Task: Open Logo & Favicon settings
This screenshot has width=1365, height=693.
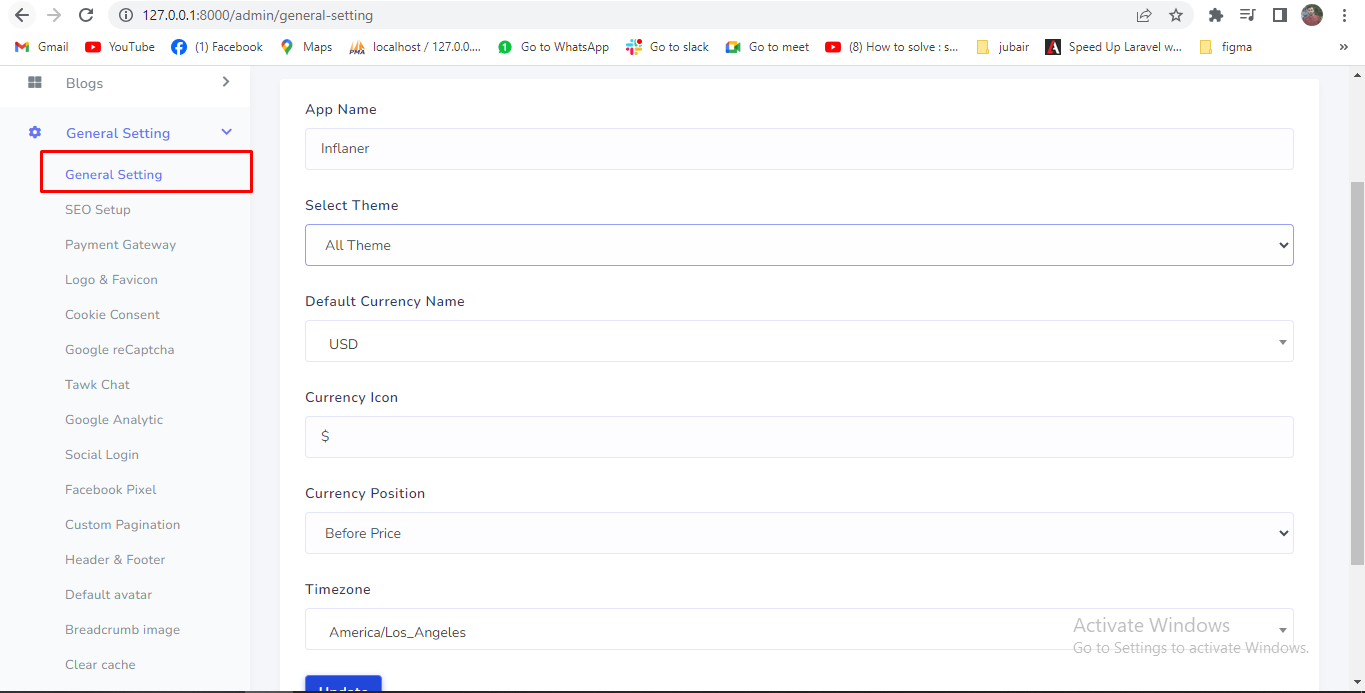Action: [111, 280]
